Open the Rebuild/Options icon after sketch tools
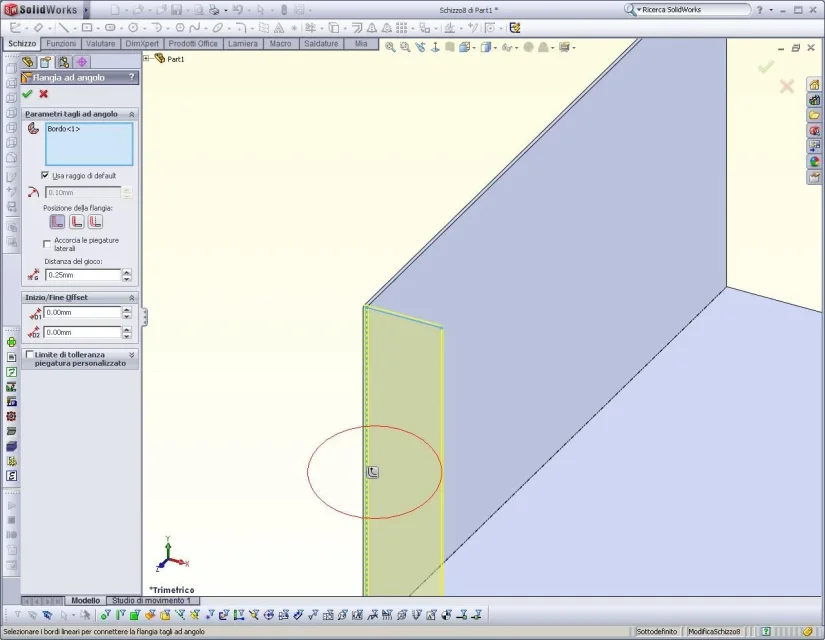This screenshot has height=640, width=825. (515, 28)
